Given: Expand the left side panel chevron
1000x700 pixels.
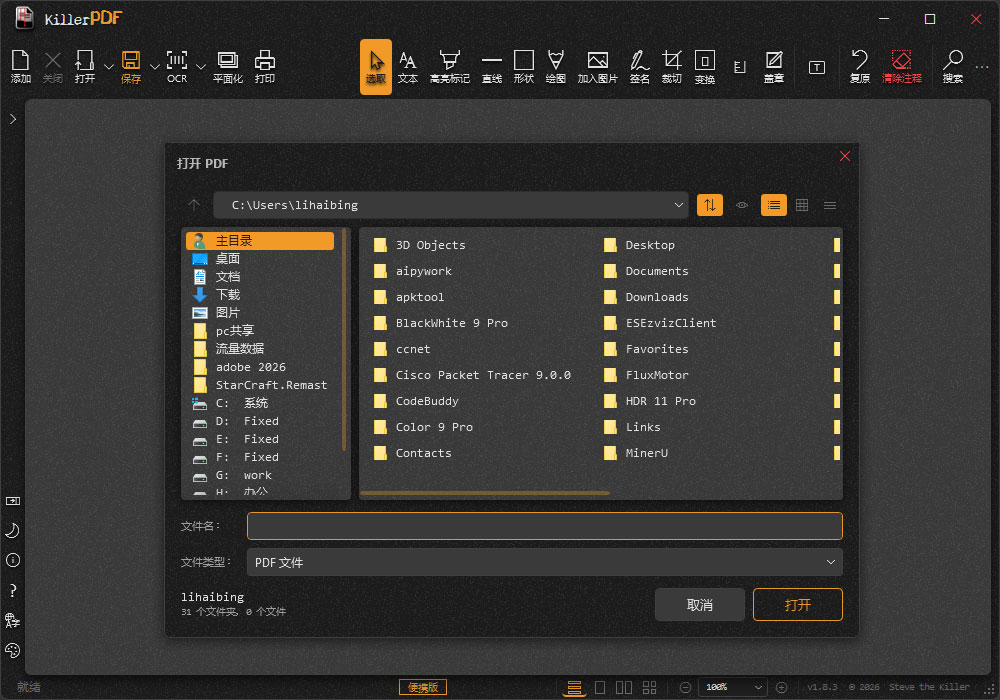Looking at the screenshot, I should click(13, 119).
